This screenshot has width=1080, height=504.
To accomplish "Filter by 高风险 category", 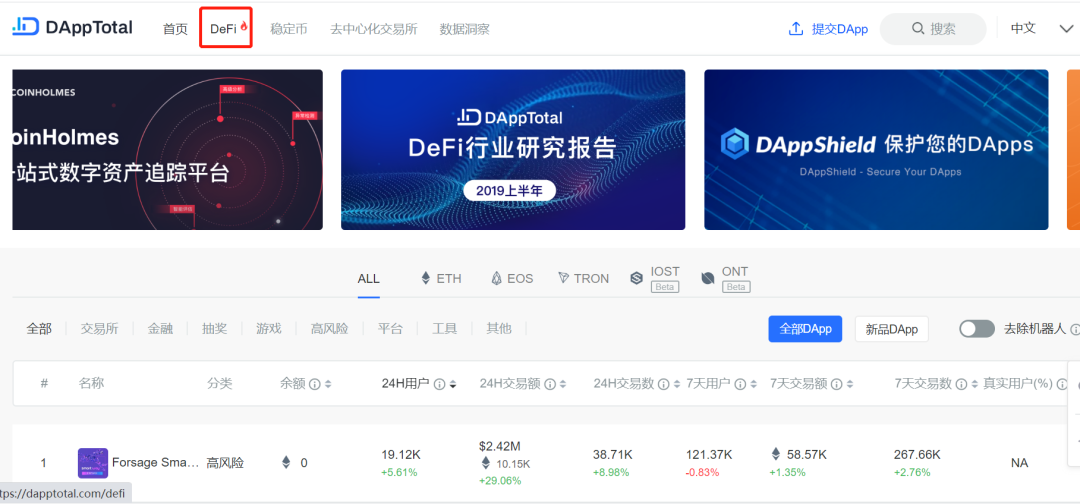I will [329, 328].
